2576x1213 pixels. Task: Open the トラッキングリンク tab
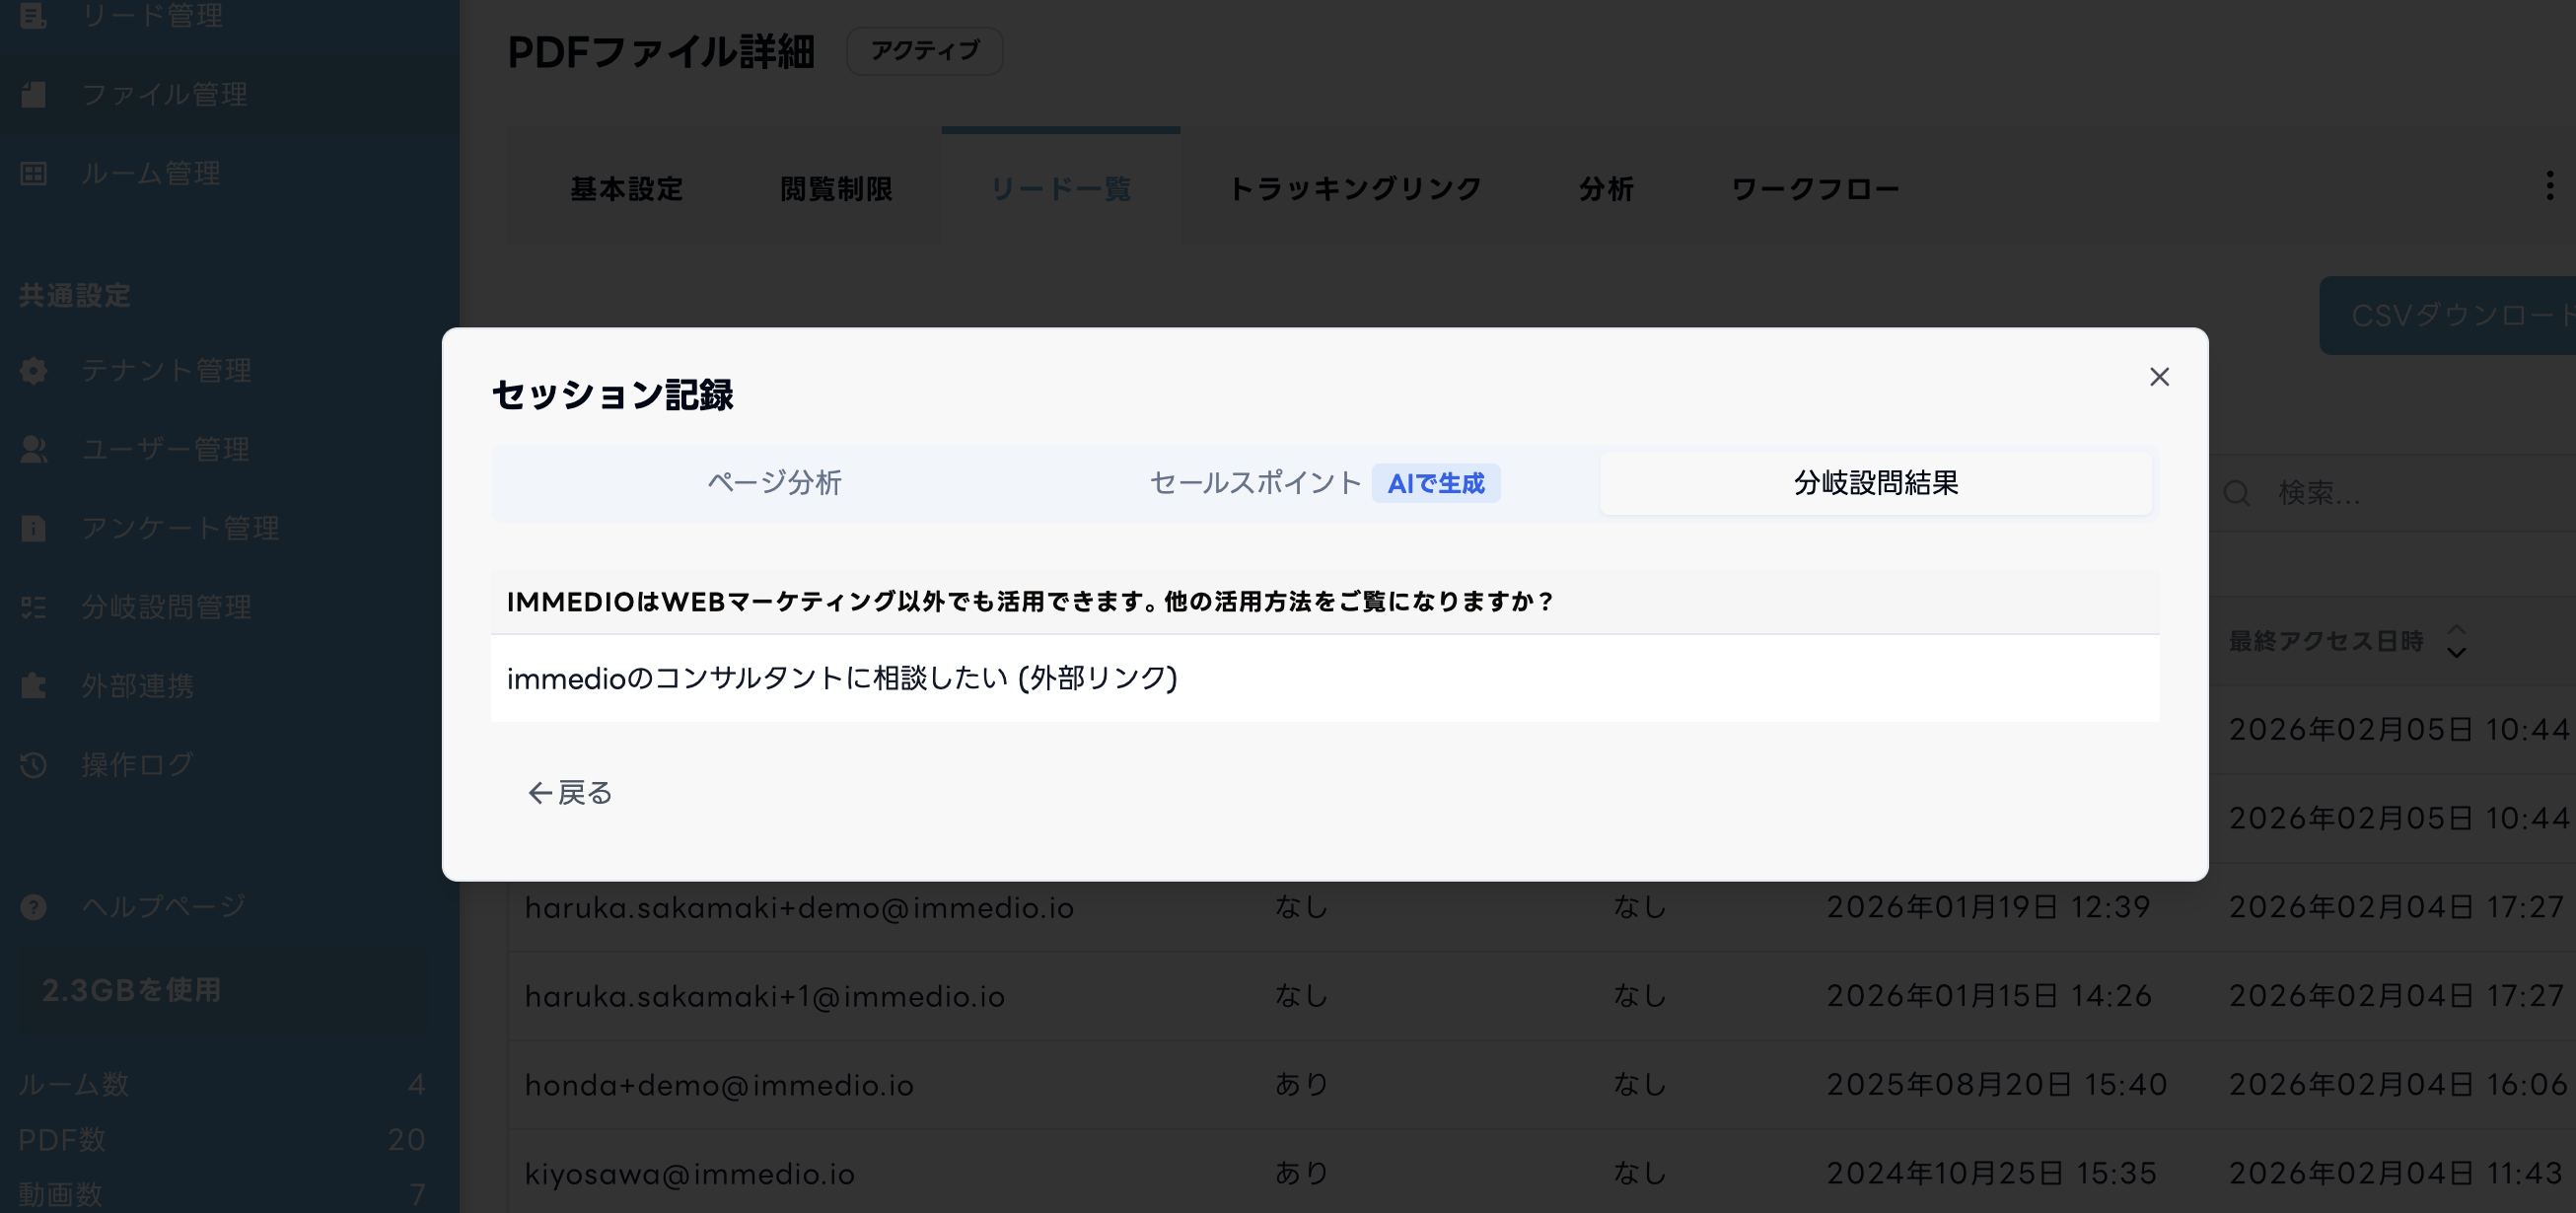1354,189
